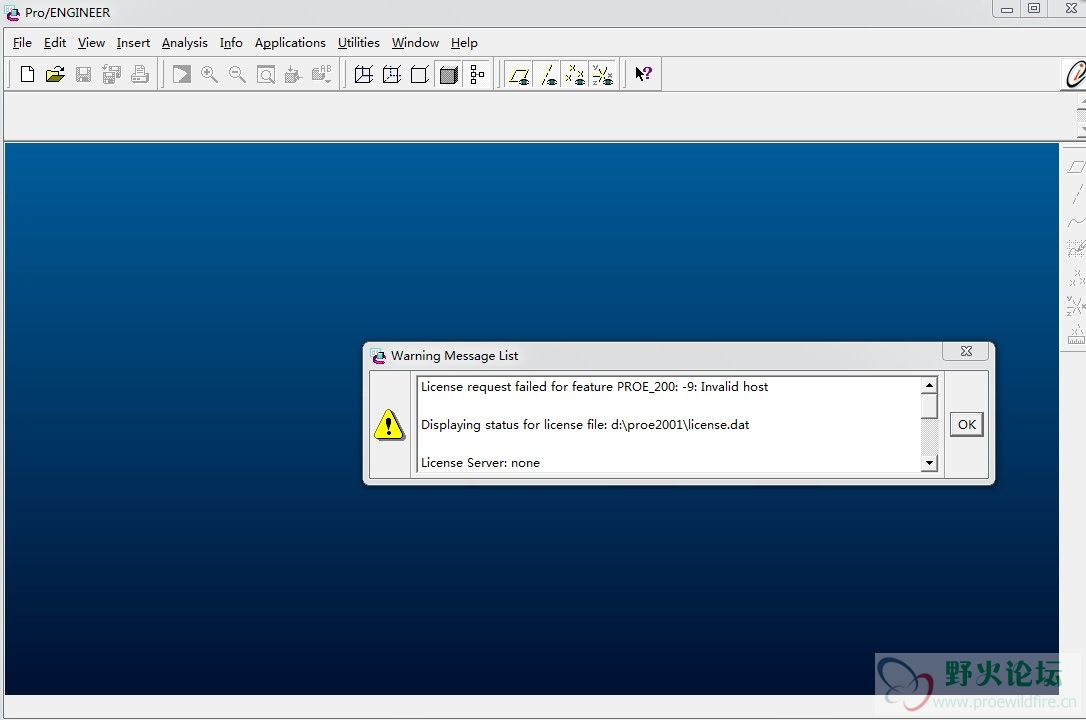Click the datum axis tool in right toolbar
The height and width of the screenshot is (720, 1086).
tap(1076, 195)
